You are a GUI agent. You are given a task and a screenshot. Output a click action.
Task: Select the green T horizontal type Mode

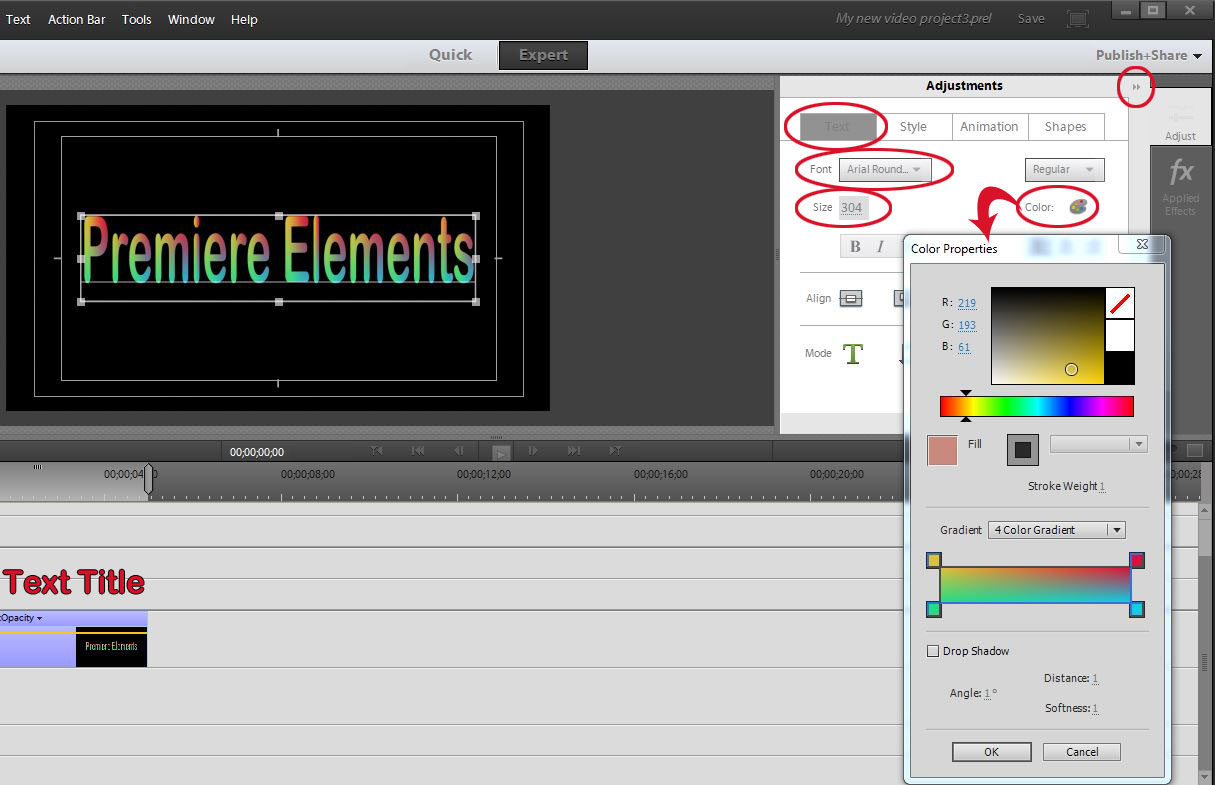pos(852,353)
